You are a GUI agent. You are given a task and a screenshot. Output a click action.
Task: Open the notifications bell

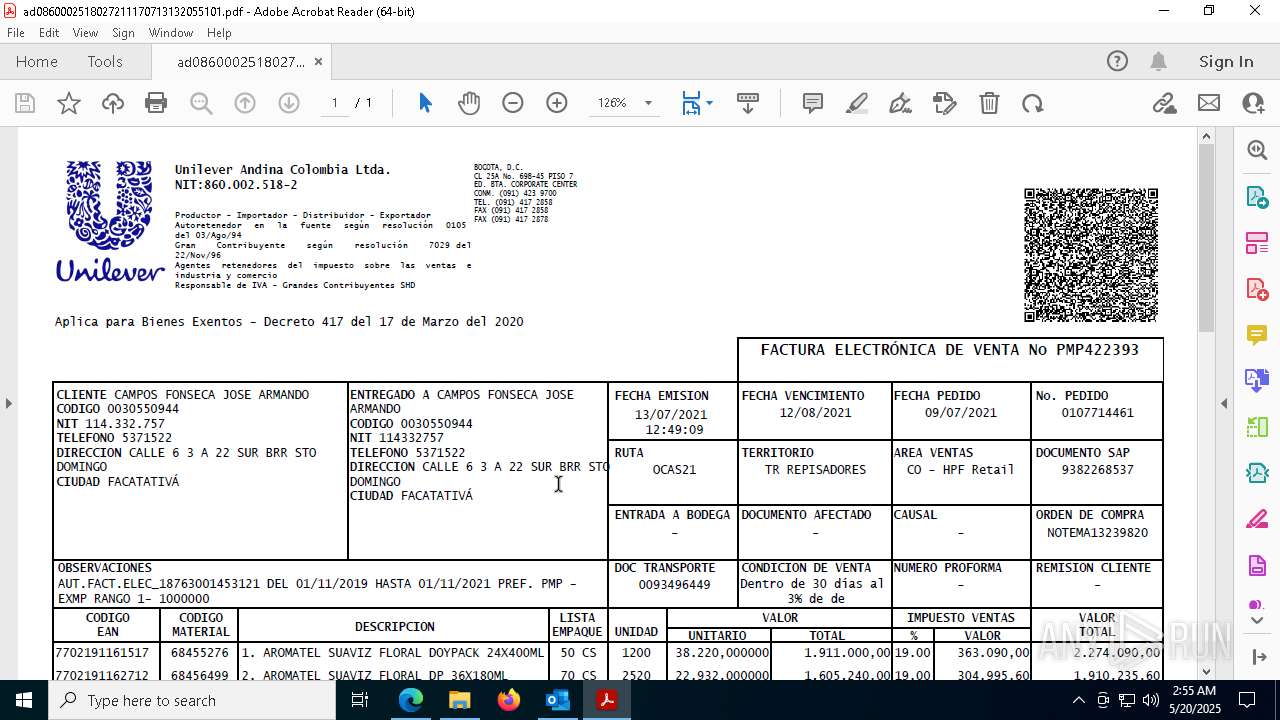tap(1158, 62)
